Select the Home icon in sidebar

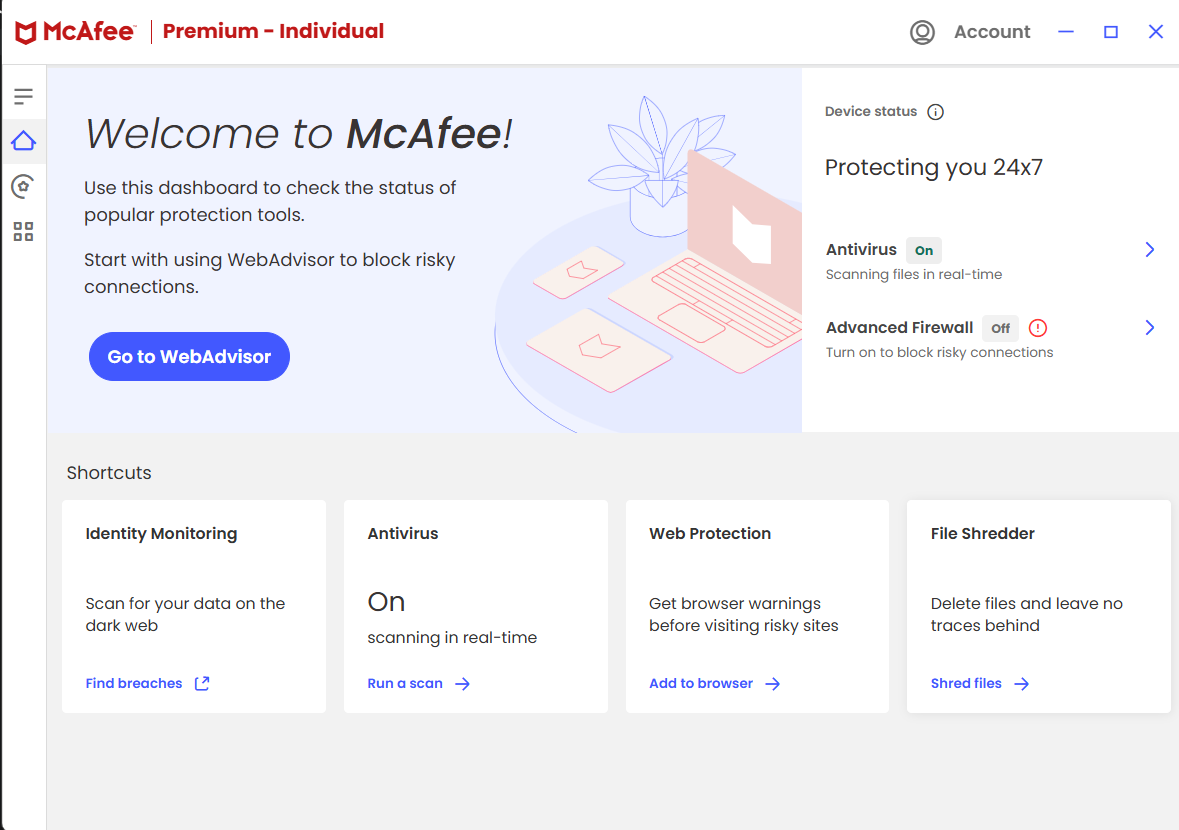[23, 141]
